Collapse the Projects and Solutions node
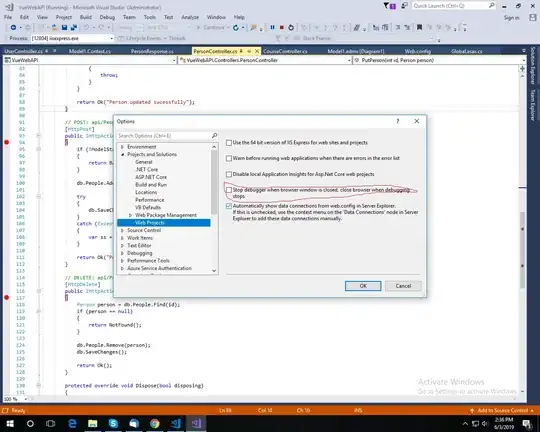 (123, 154)
